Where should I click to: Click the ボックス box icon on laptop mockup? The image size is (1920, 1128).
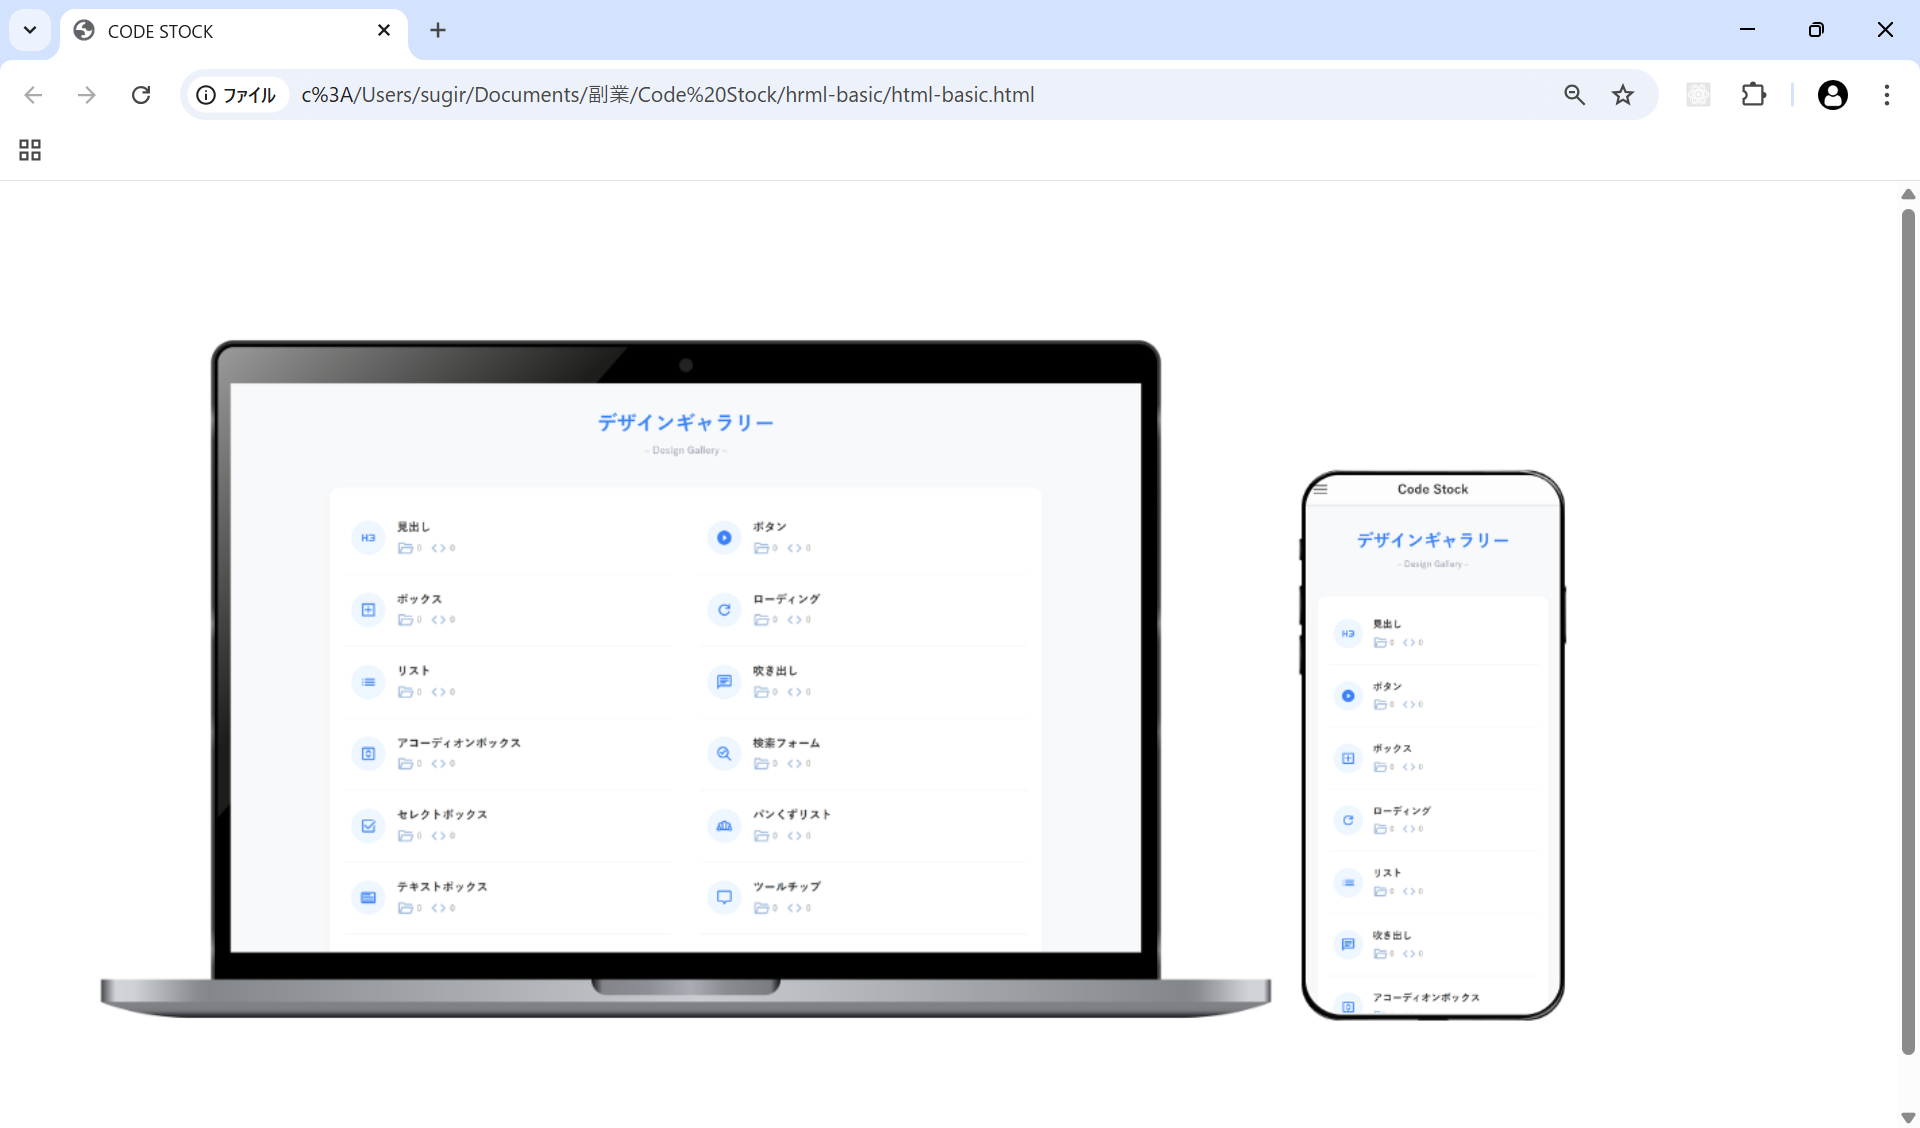368,609
